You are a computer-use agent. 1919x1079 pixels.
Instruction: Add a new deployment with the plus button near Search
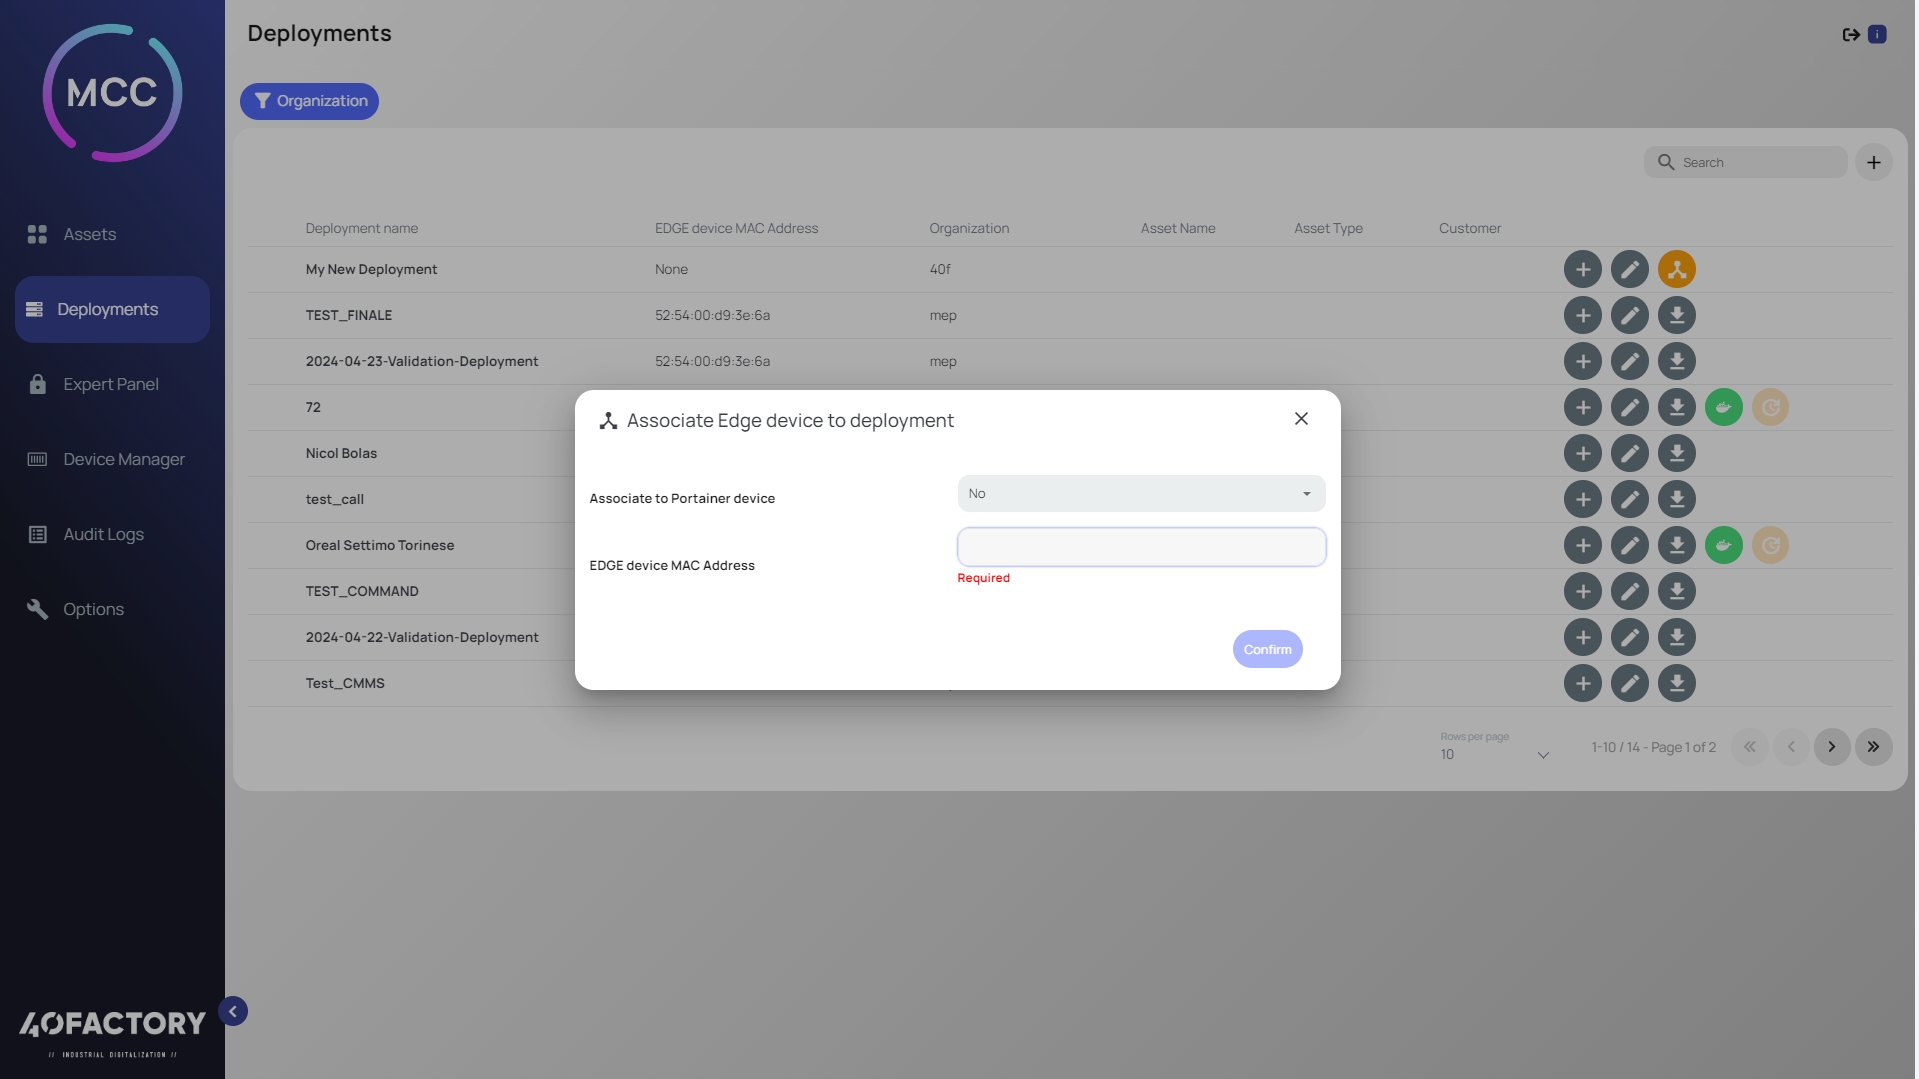[x=1873, y=162]
